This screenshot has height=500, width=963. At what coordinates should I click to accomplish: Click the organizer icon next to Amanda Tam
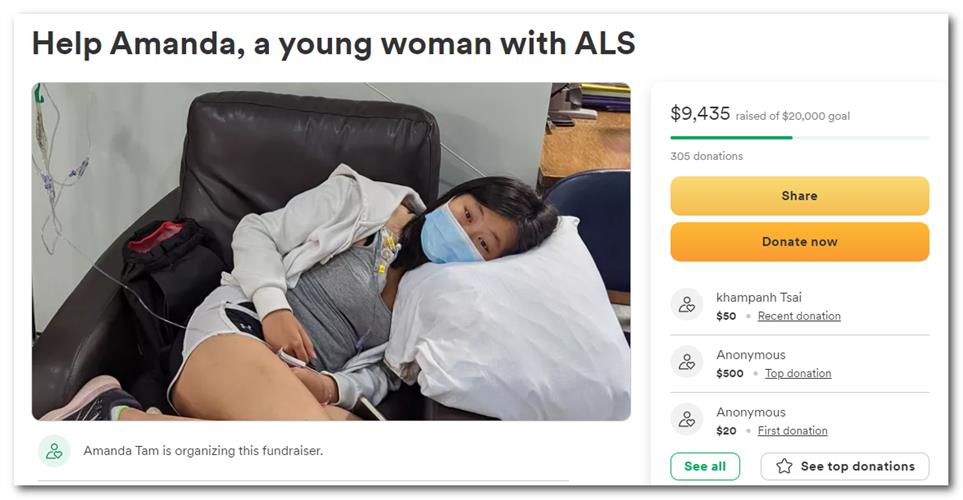54,451
